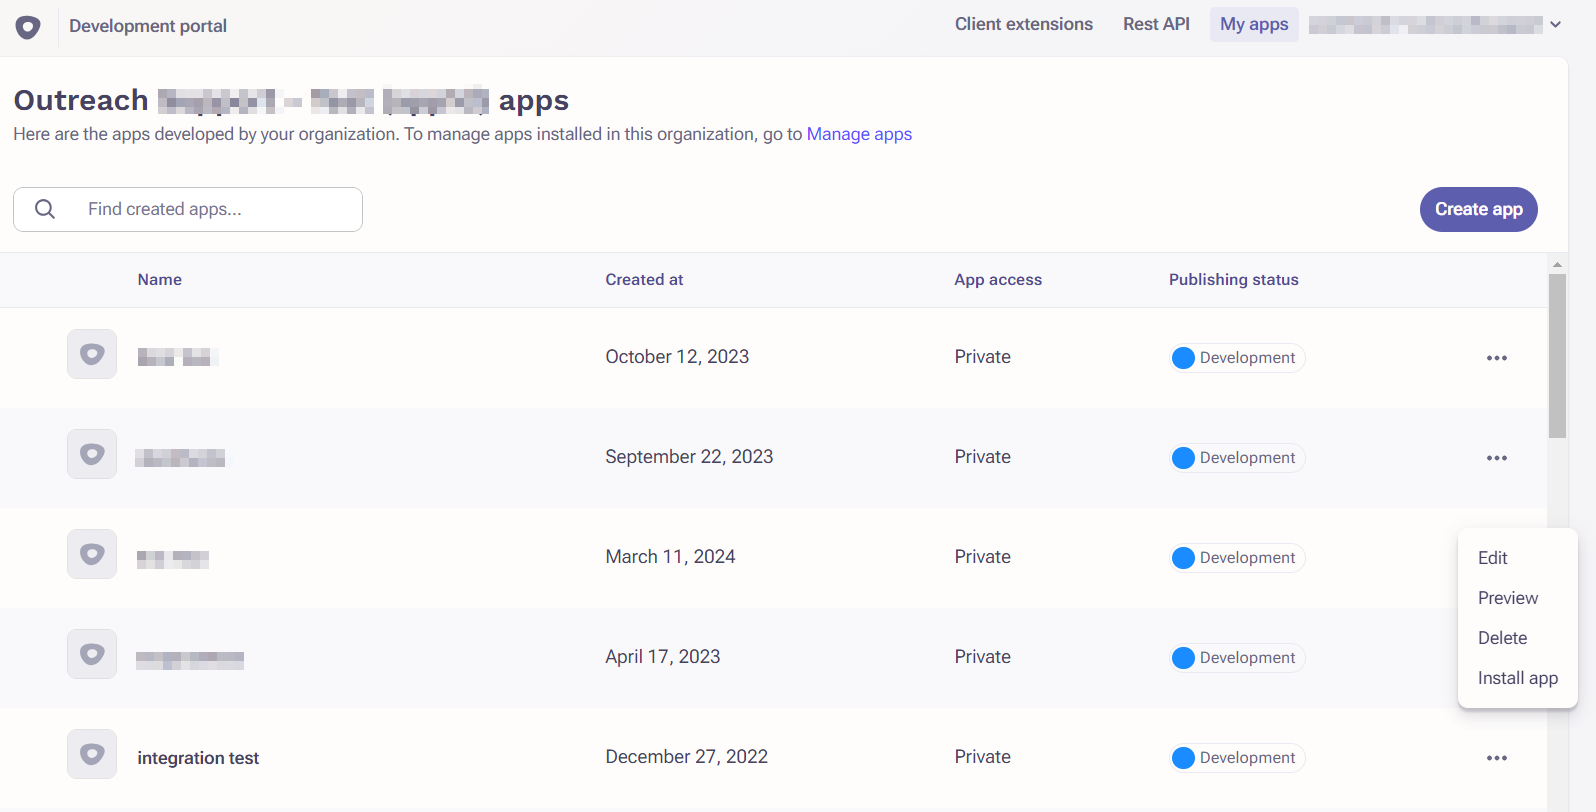Screen dimensions: 1596x812
Task: Click Private access in October 12, 2023 row
Action: click(x=982, y=357)
